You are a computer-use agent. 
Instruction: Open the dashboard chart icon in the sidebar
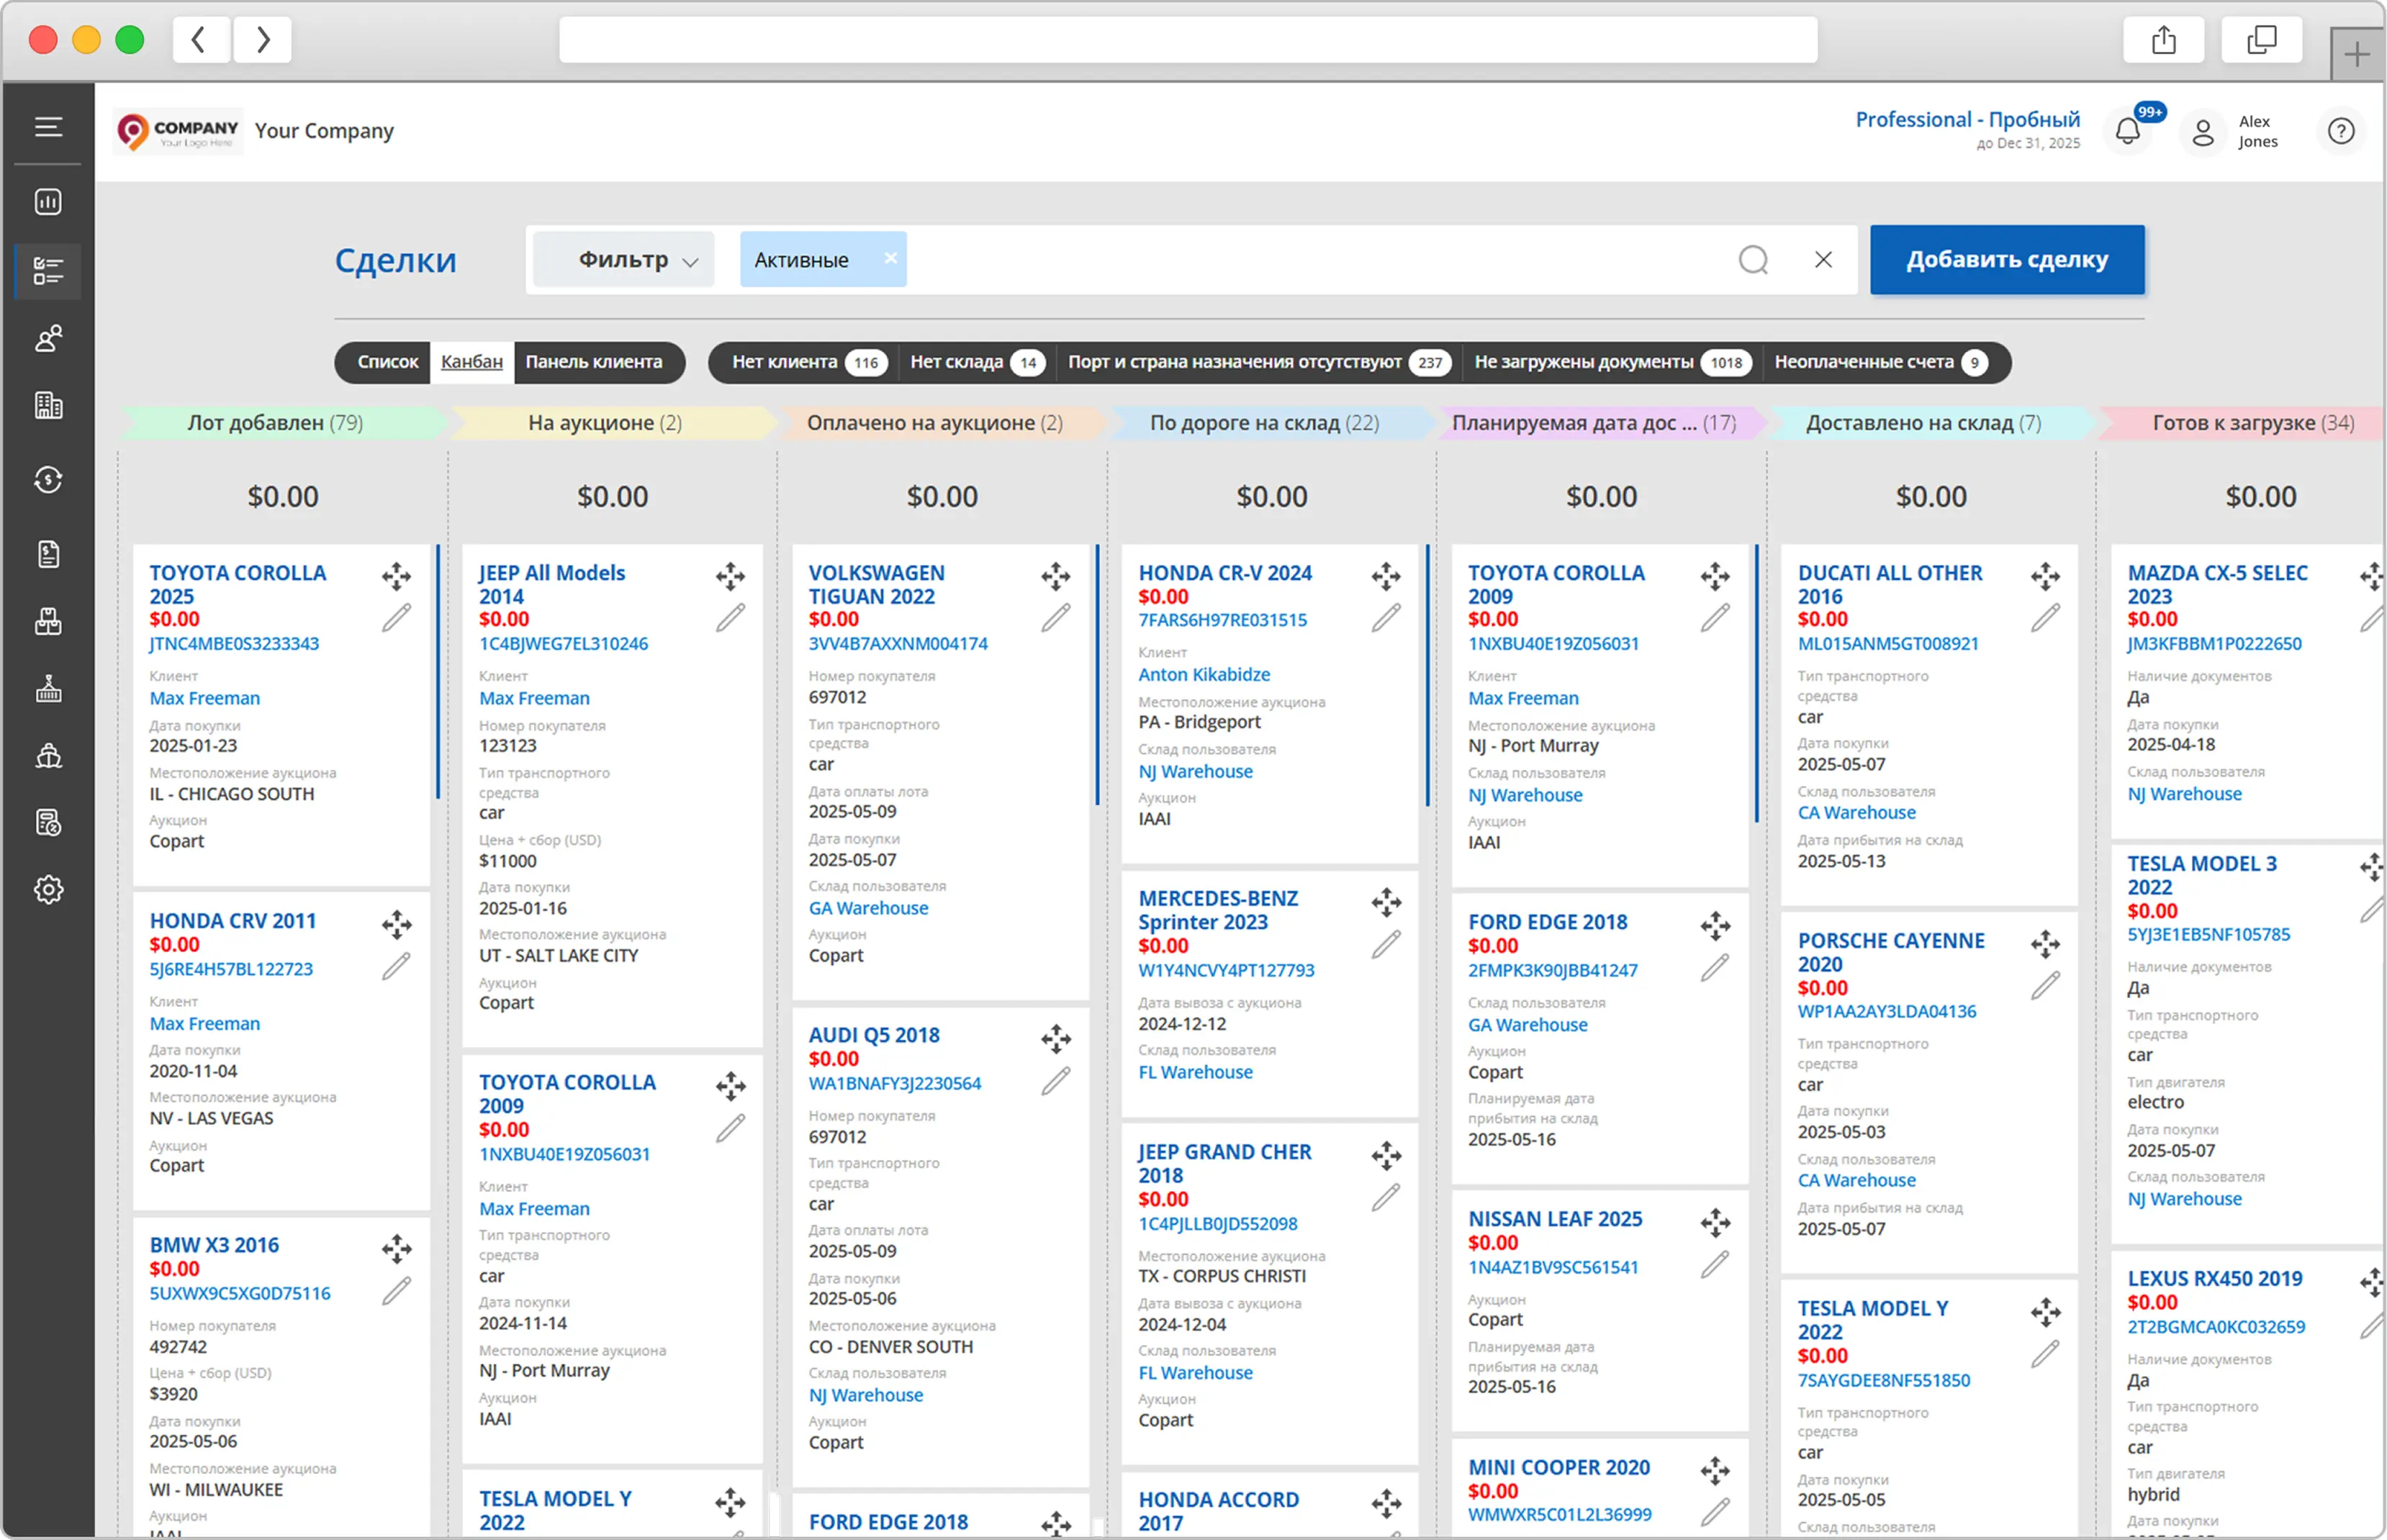[48, 202]
